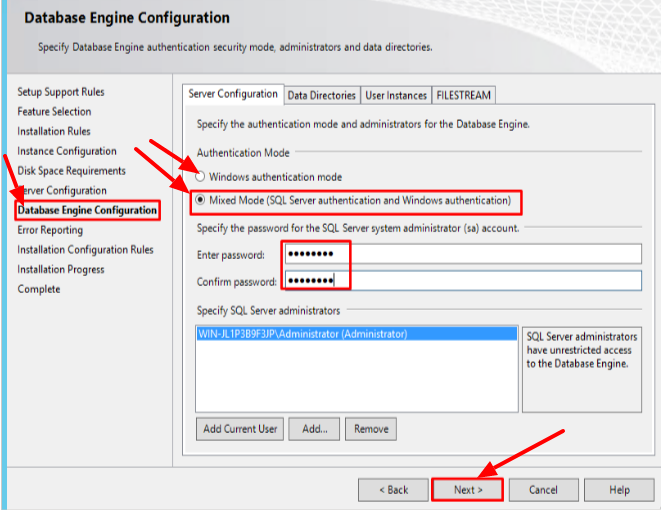The height and width of the screenshot is (510, 665).
Task: Click the Add Current User button
Action: click(x=240, y=429)
